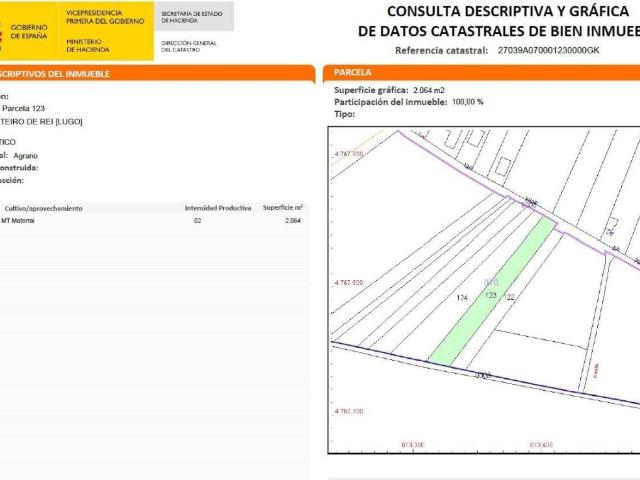Click the 'Participación del inmueble:' label
The height and width of the screenshot is (480, 640).
pyautogui.click(x=391, y=102)
